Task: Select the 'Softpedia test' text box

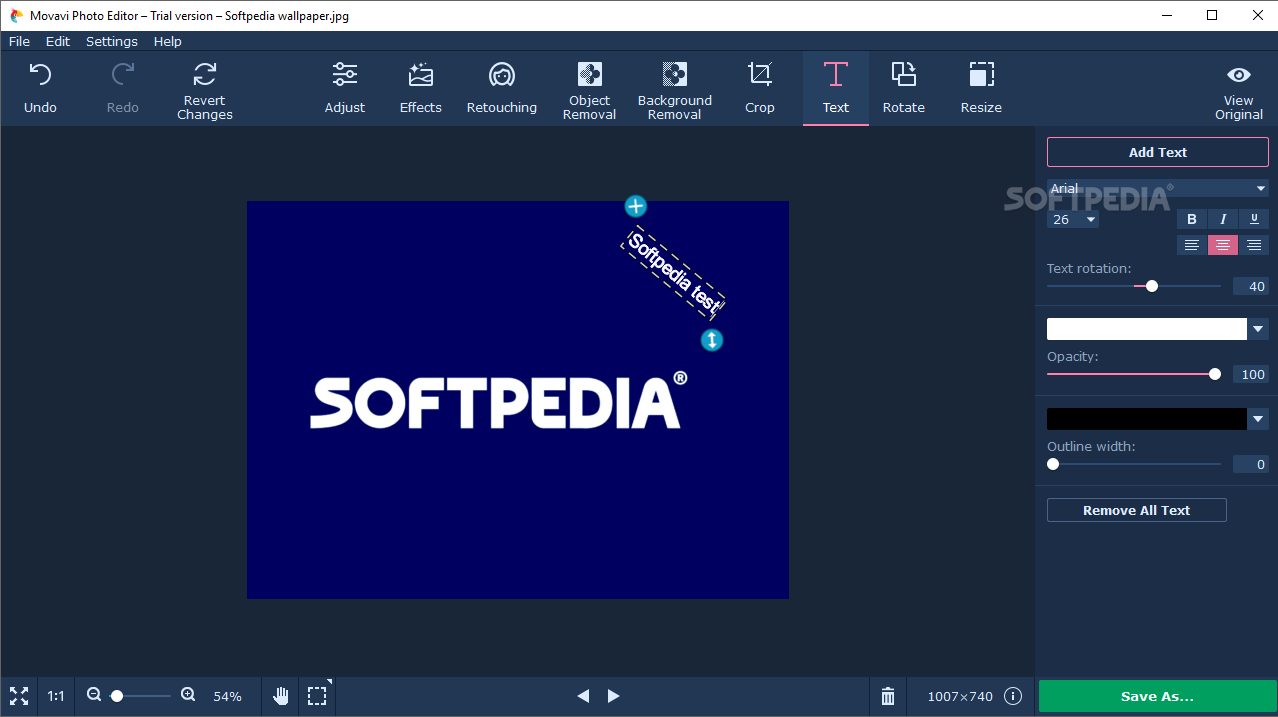Action: (x=674, y=272)
